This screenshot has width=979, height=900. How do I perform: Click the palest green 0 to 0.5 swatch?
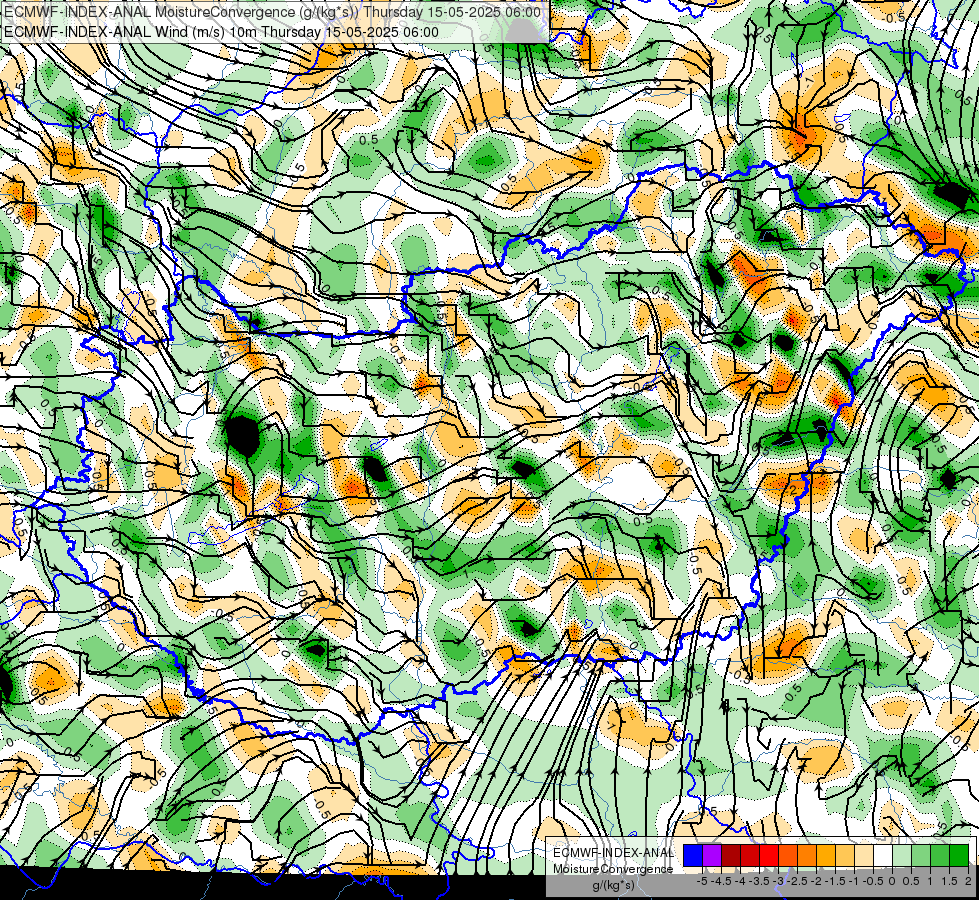coord(902,856)
